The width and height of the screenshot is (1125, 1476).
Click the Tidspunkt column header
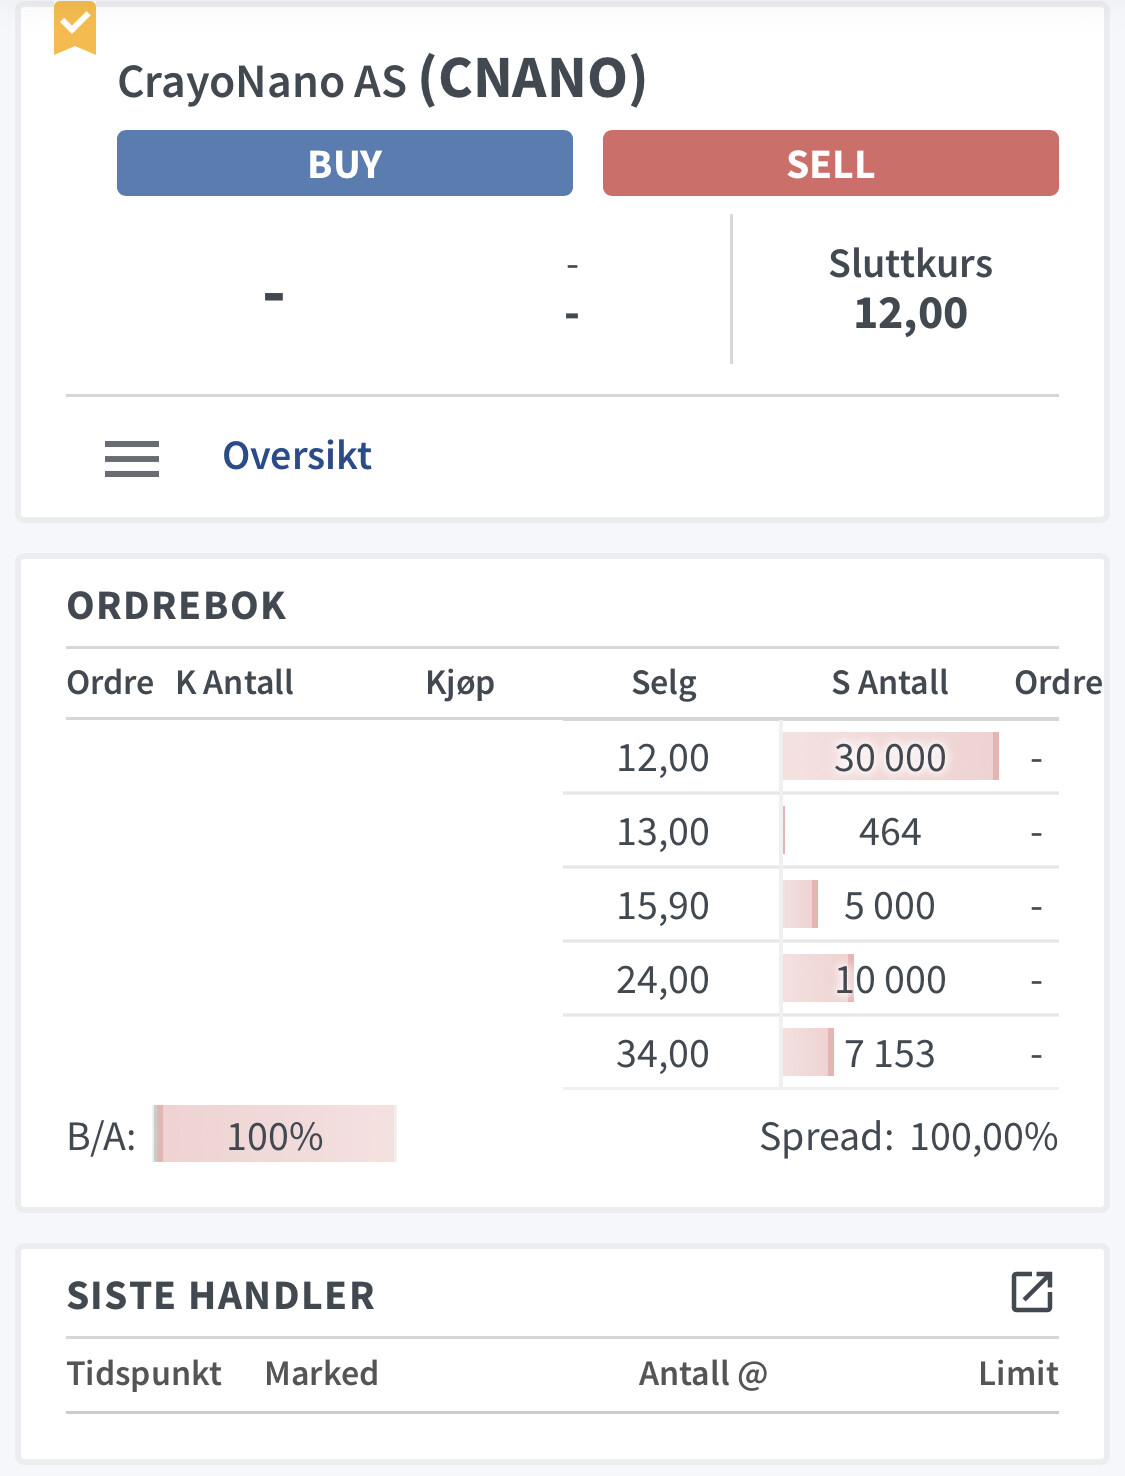point(144,1374)
